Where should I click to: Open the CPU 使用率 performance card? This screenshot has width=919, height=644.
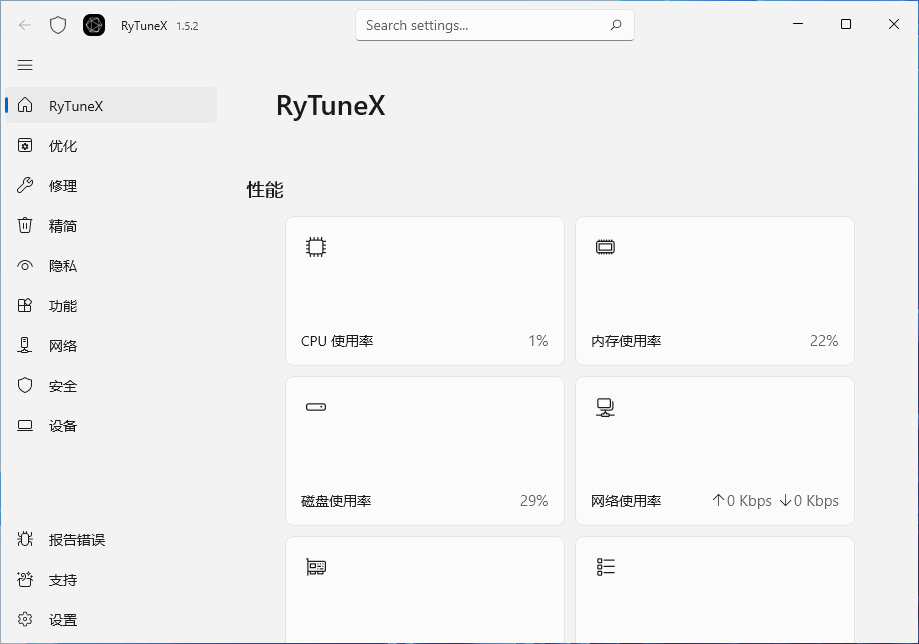pos(424,290)
